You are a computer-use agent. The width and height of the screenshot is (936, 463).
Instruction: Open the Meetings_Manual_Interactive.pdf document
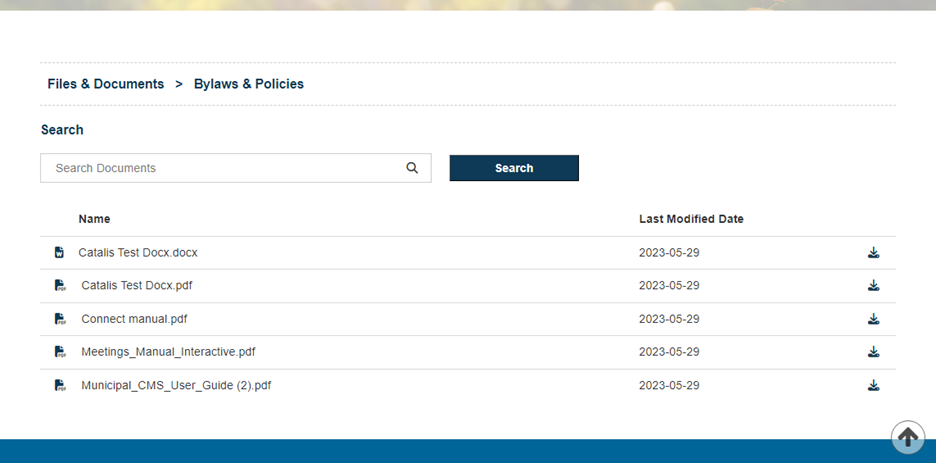tap(168, 352)
